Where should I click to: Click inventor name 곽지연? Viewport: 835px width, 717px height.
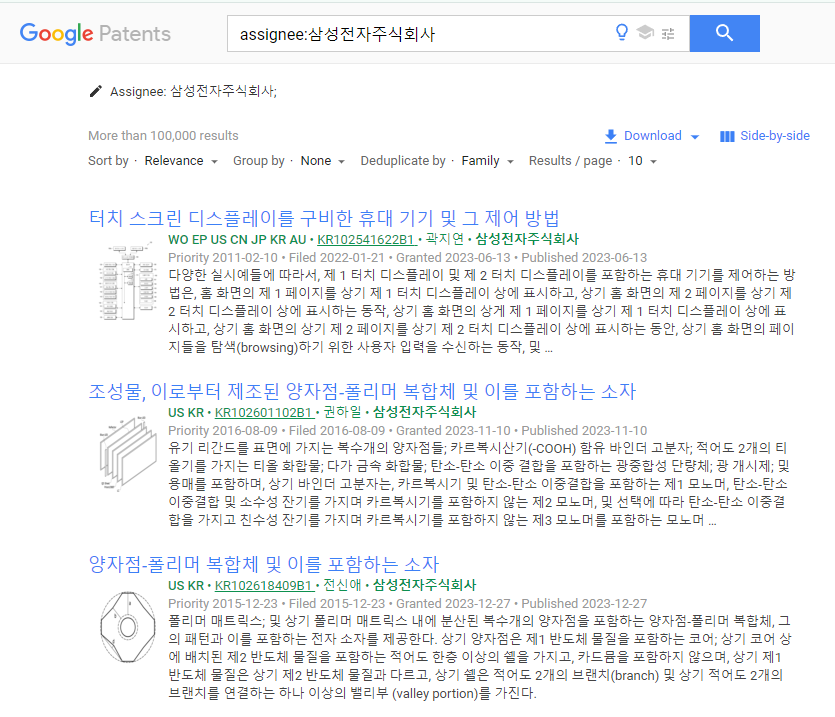click(x=445, y=239)
